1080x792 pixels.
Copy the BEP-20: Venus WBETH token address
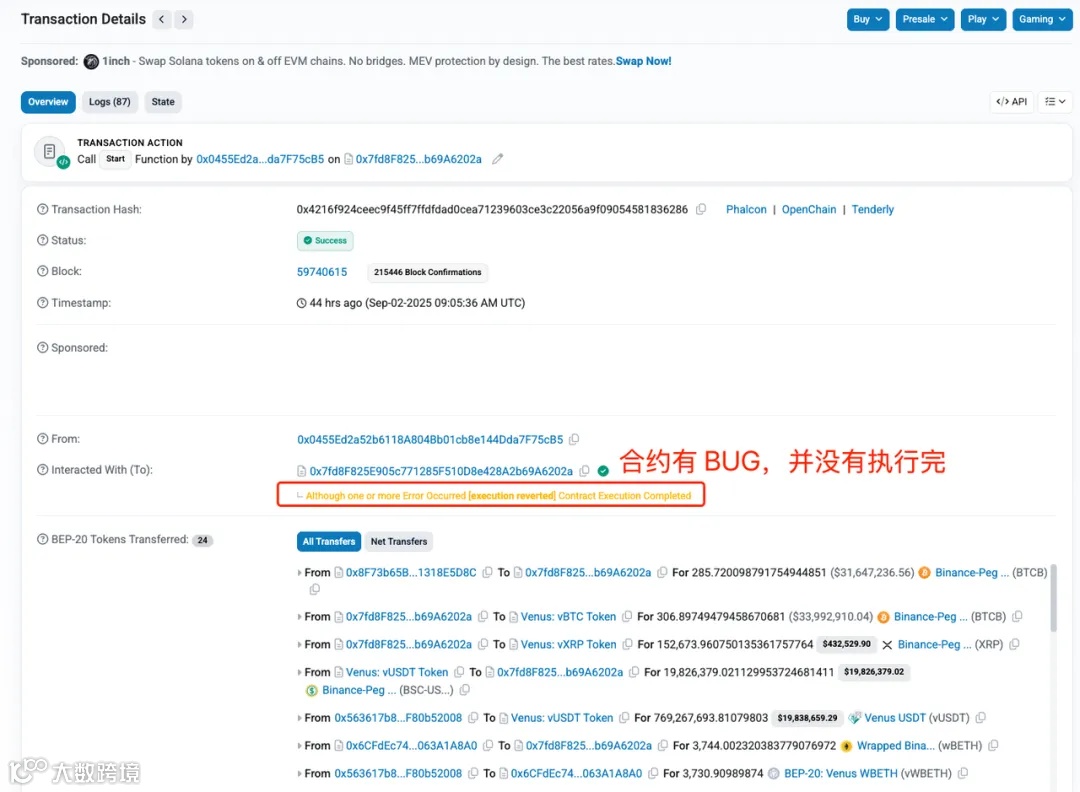[963, 773]
